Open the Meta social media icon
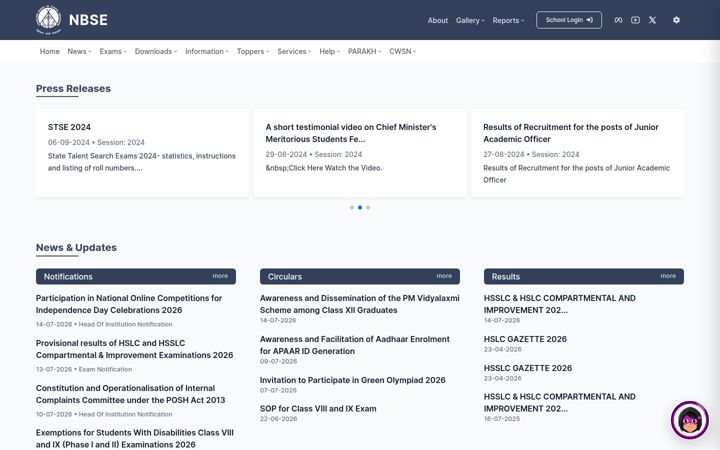Viewport: 720px width, 450px height. [619, 20]
